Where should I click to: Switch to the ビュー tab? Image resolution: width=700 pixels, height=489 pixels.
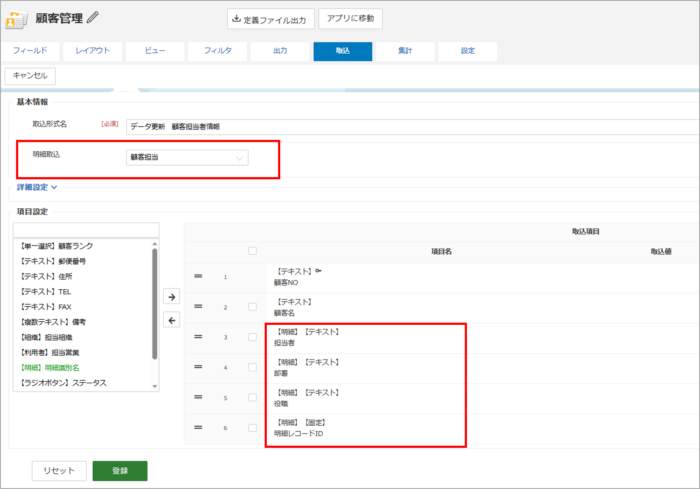click(155, 51)
